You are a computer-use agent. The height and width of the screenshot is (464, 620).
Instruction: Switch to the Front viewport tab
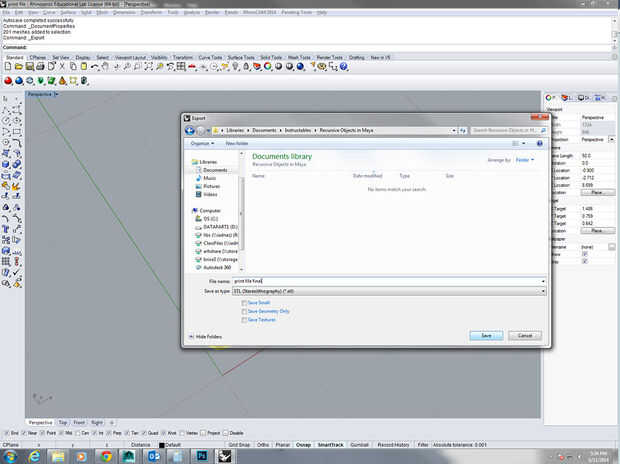[79, 422]
